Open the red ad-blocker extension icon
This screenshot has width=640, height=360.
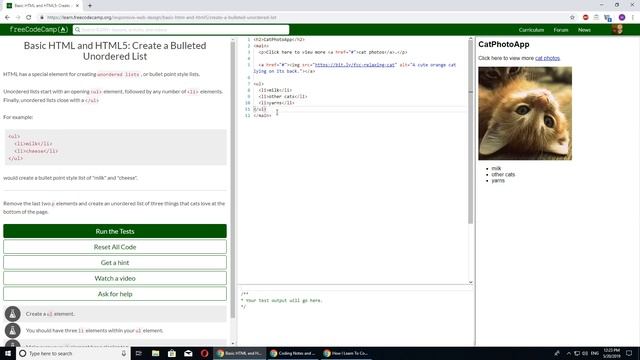(x=586, y=18)
